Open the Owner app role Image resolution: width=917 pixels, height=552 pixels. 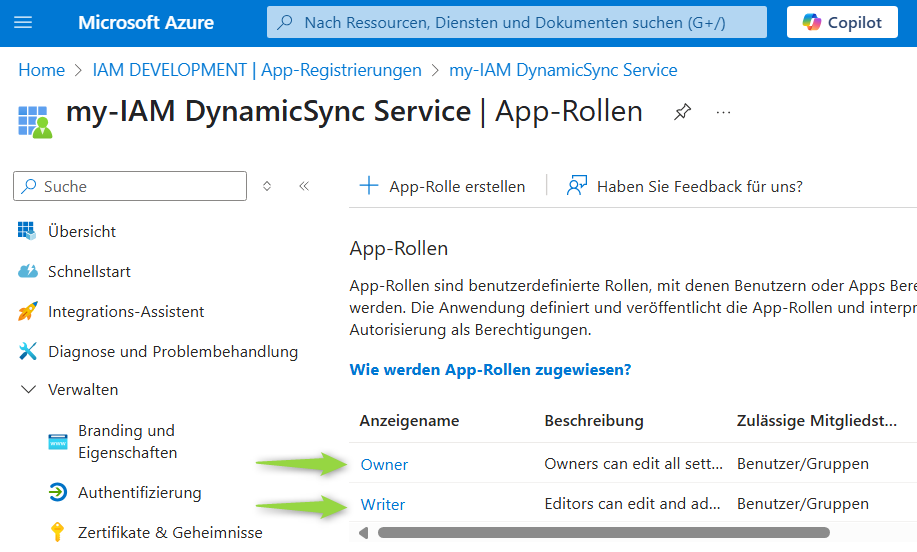pyautogui.click(x=384, y=464)
